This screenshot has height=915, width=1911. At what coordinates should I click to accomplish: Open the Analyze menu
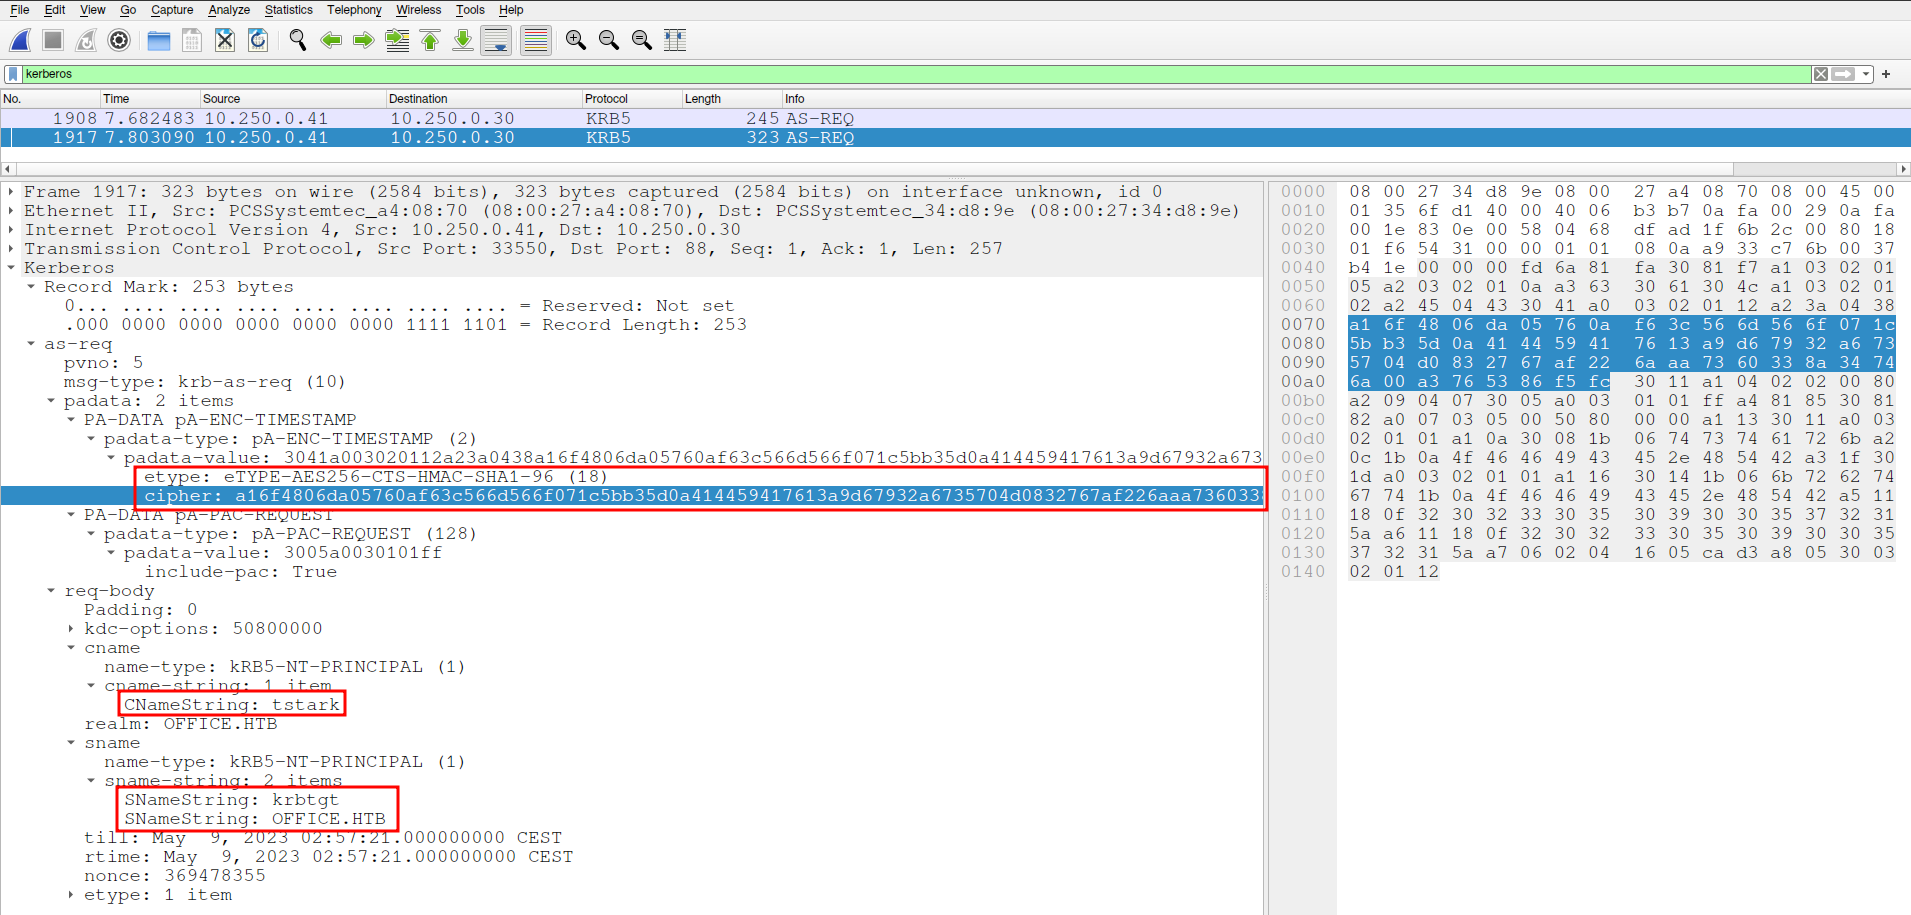[229, 10]
